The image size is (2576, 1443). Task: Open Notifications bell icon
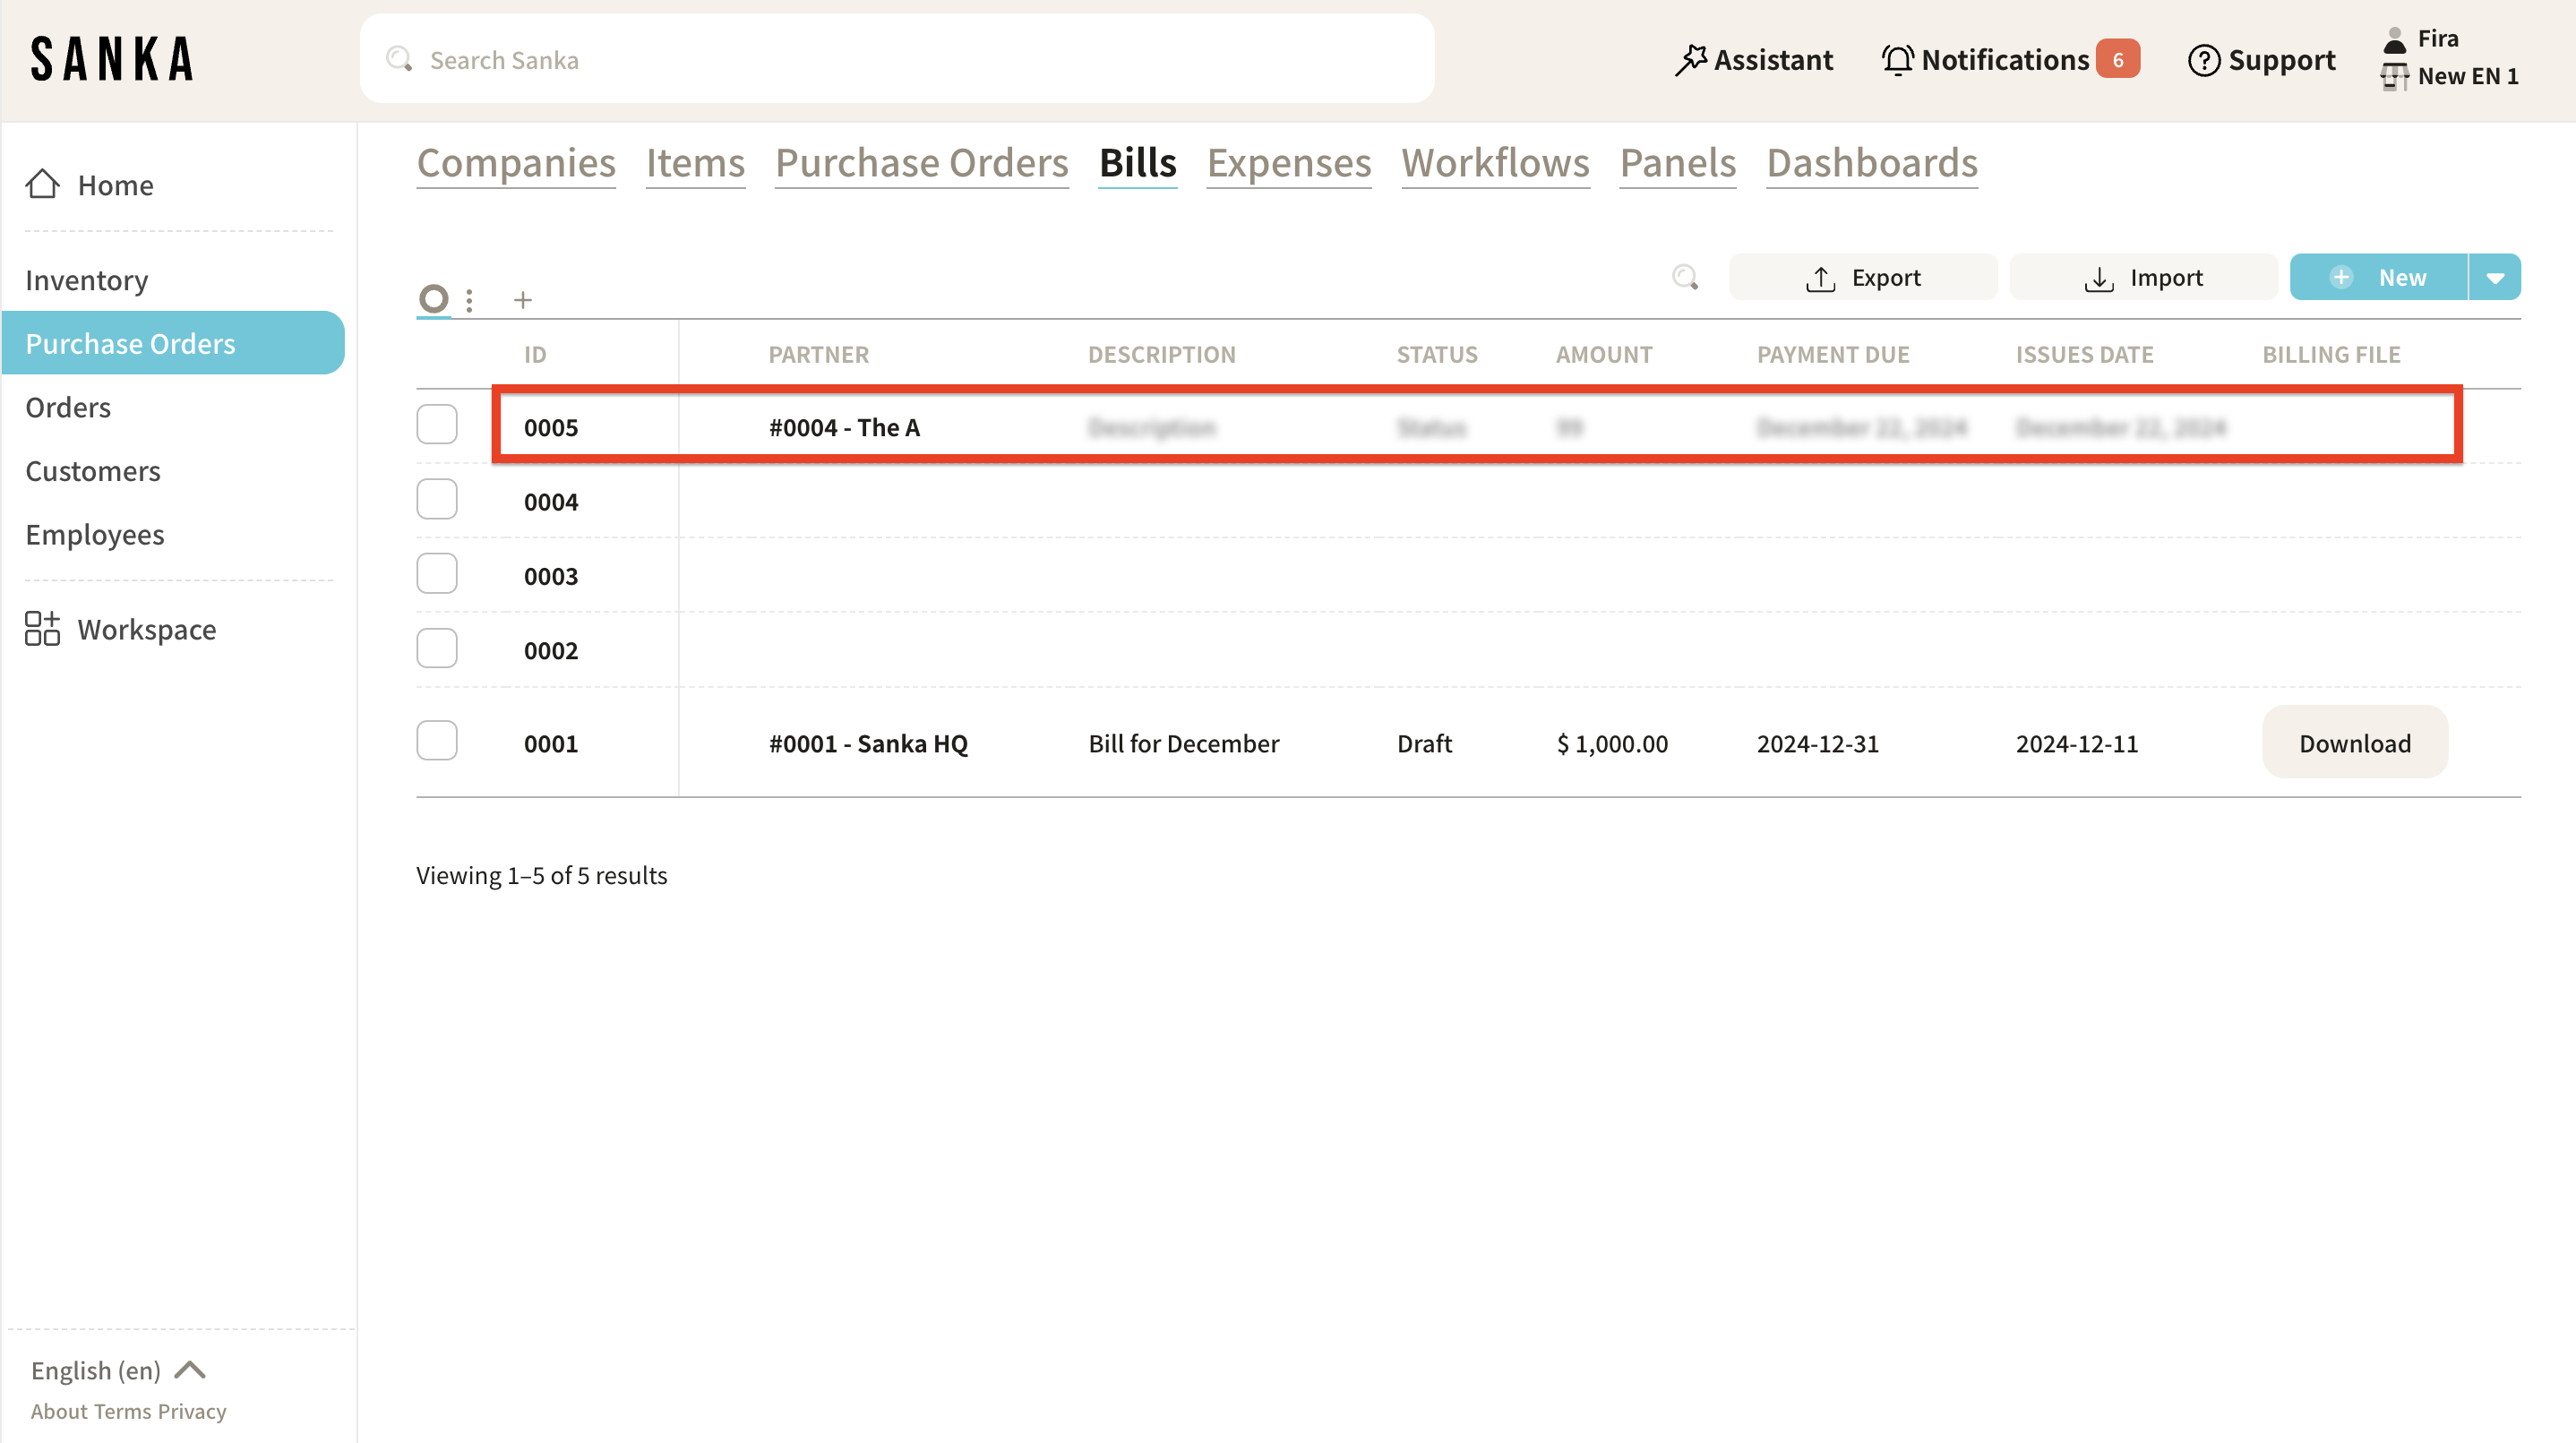(x=1897, y=60)
